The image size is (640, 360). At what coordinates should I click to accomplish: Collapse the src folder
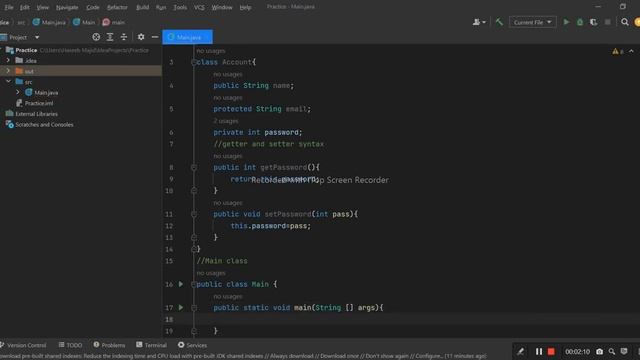click(8, 82)
